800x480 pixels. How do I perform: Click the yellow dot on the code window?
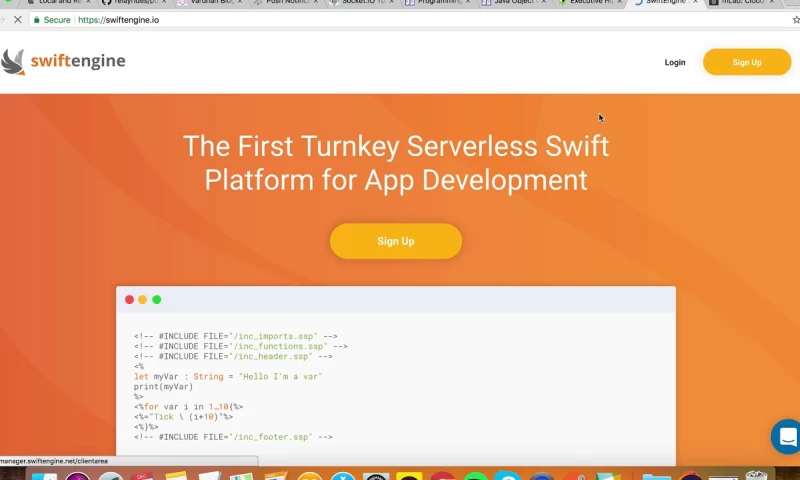tap(143, 300)
